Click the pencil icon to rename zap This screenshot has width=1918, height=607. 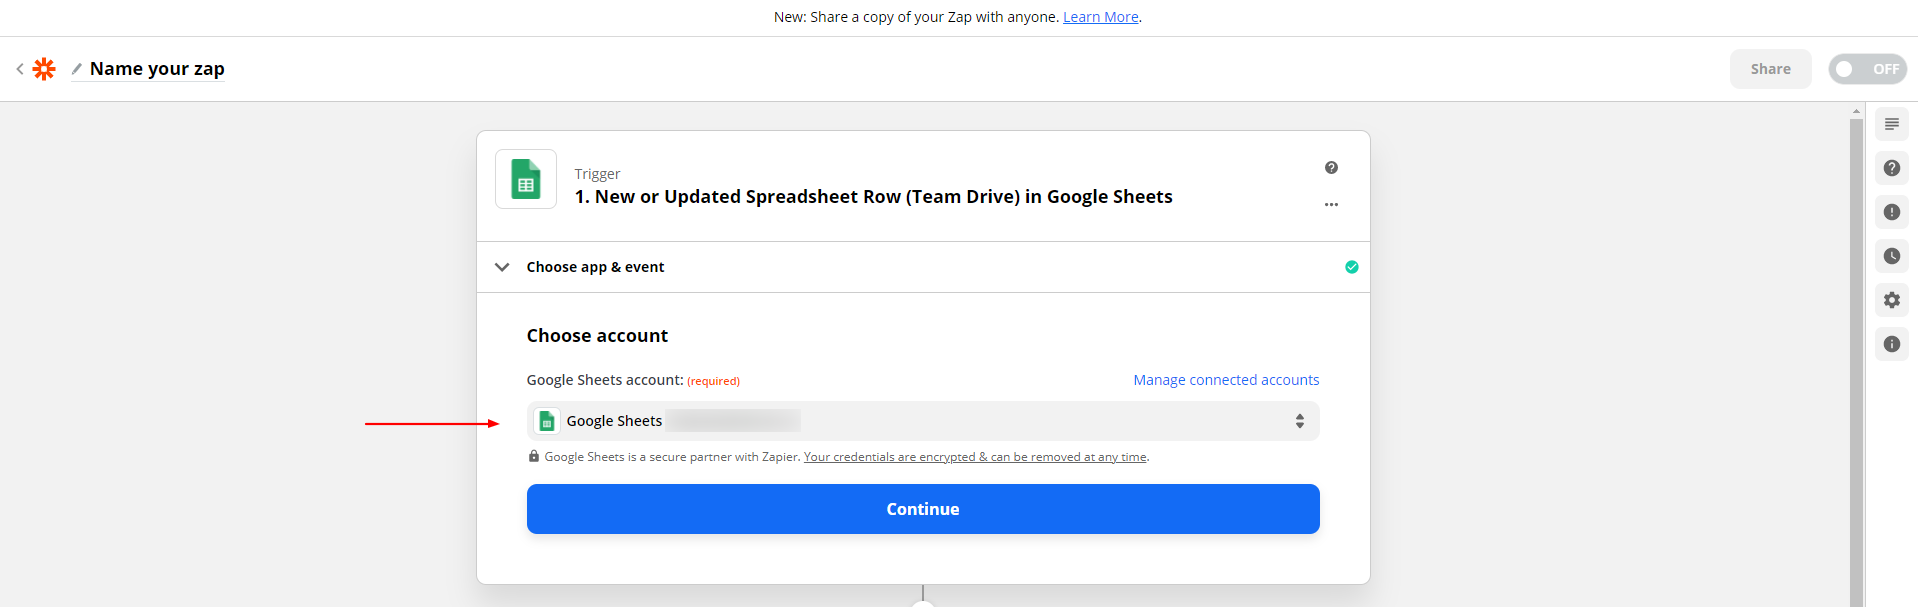pos(77,69)
